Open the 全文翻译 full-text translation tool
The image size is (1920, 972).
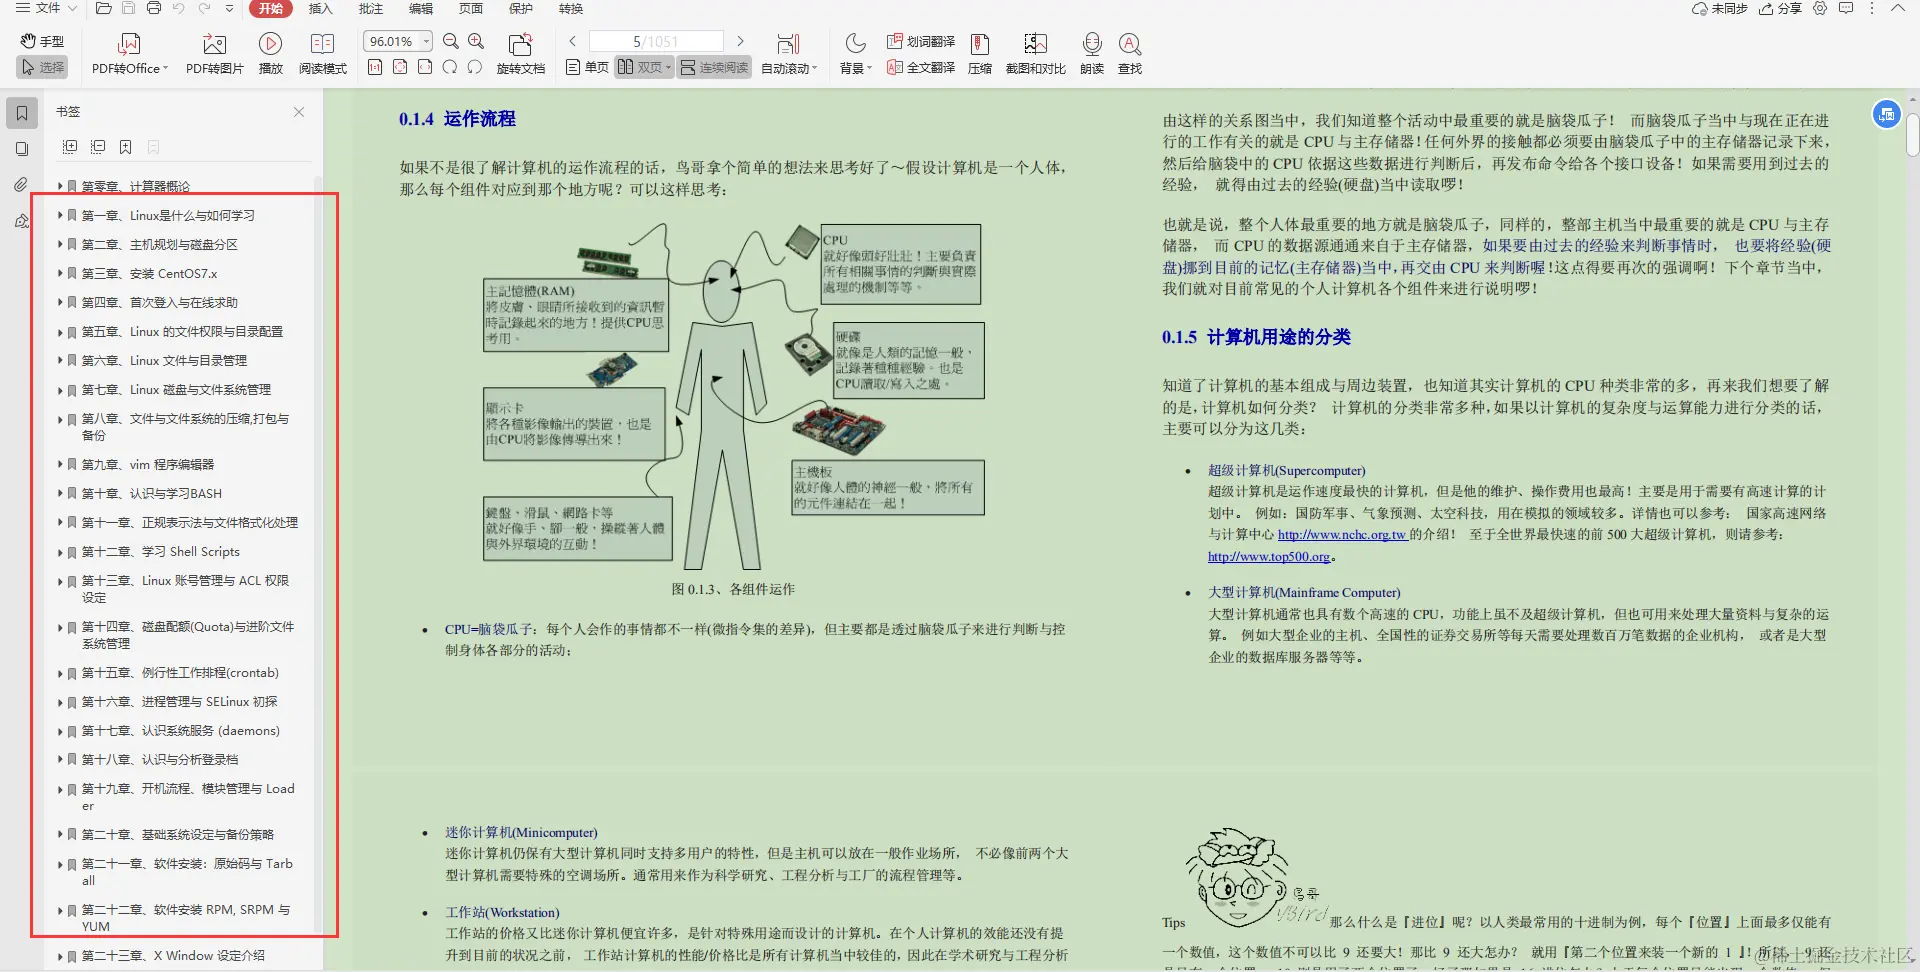920,68
